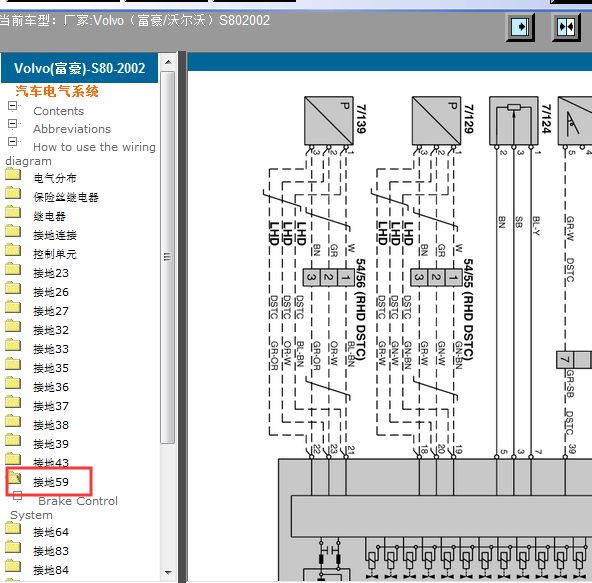
Task: Select the 接地83 label
Action: coord(51,551)
